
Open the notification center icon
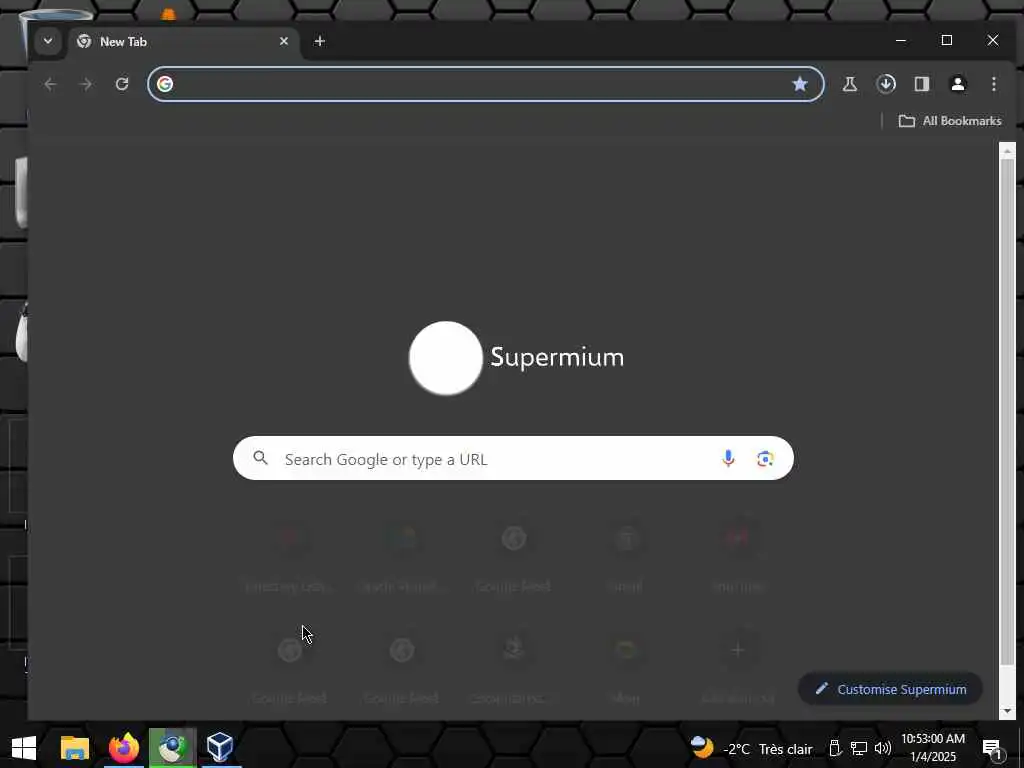[993, 749]
